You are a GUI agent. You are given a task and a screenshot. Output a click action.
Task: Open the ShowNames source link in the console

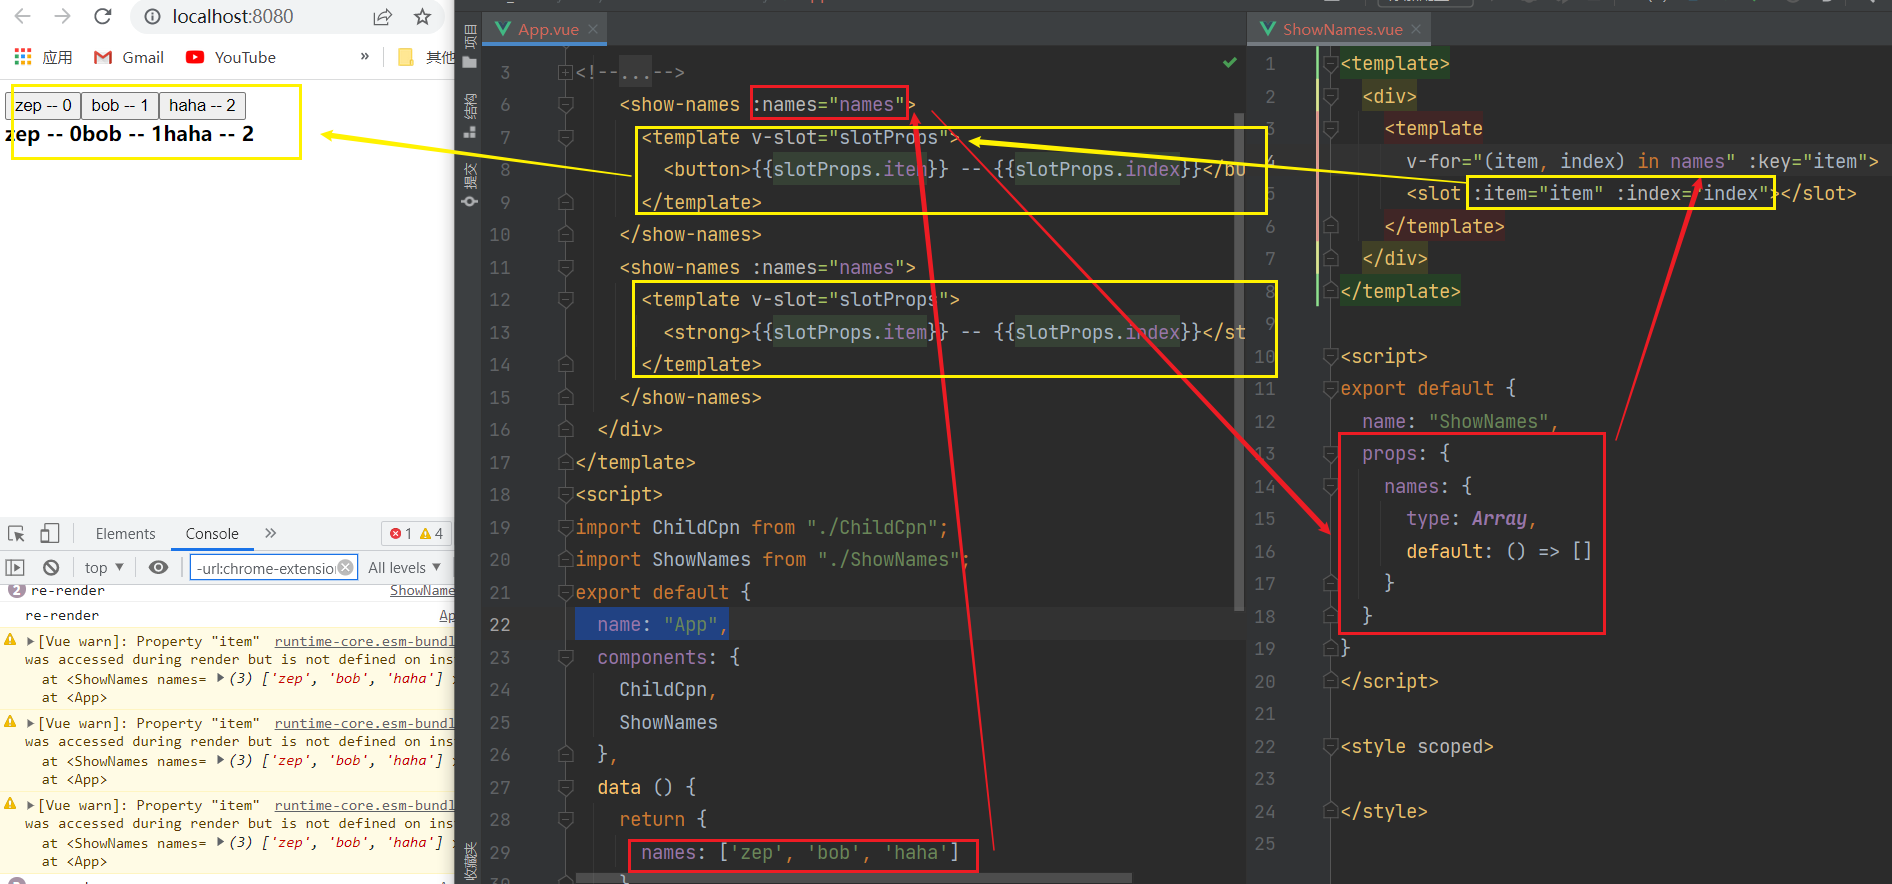pyautogui.click(x=421, y=591)
